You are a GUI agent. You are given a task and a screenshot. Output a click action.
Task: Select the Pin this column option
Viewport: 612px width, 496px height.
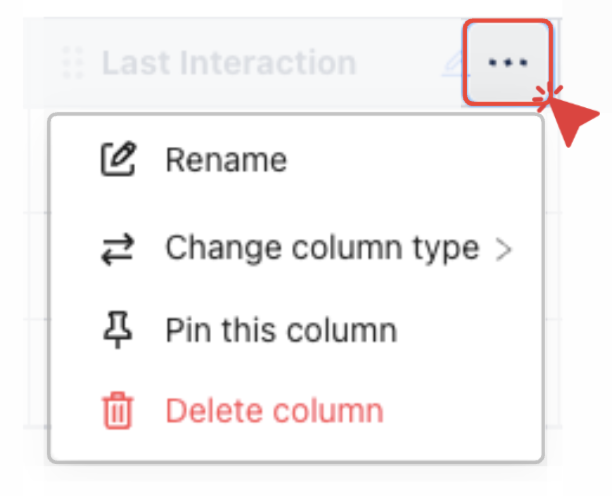[281, 329]
